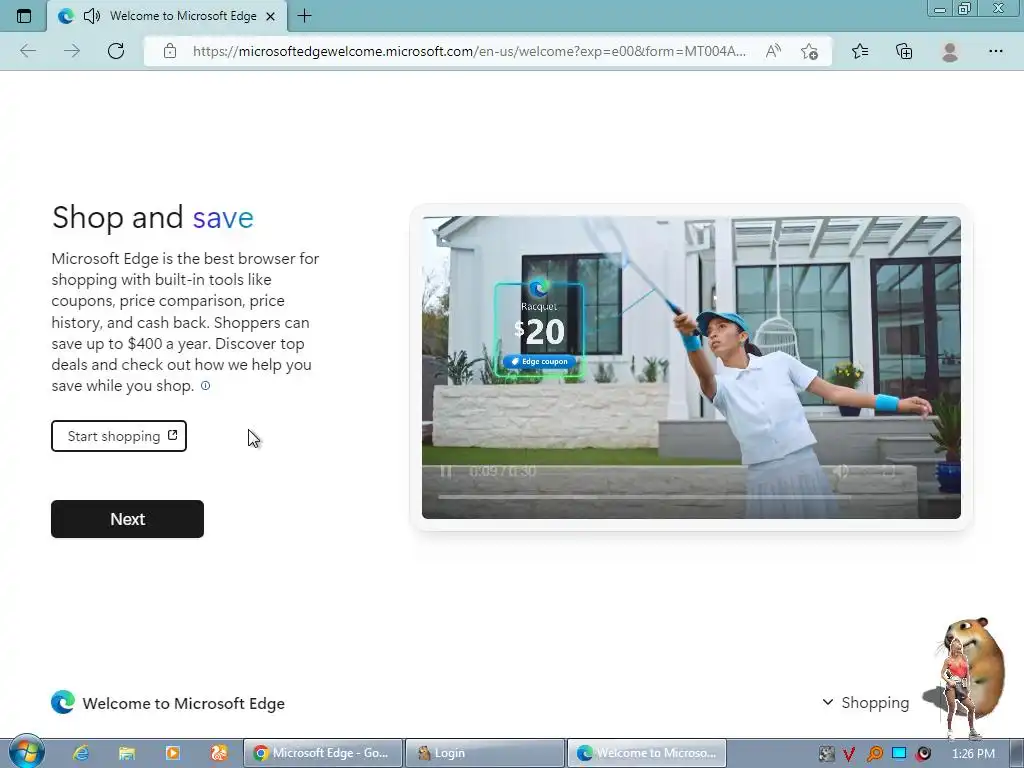Image resolution: width=1024 pixels, height=768 pixels.
Task: Switch to Microsoft Edge - Go... Chrome window
Action: coord(323,753)
